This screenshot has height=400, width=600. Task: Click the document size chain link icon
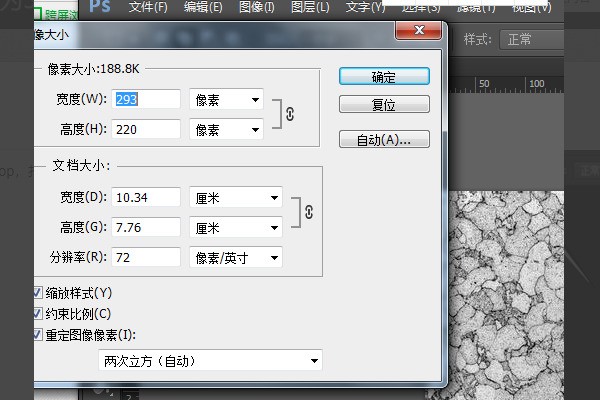(x=309, y=212)
